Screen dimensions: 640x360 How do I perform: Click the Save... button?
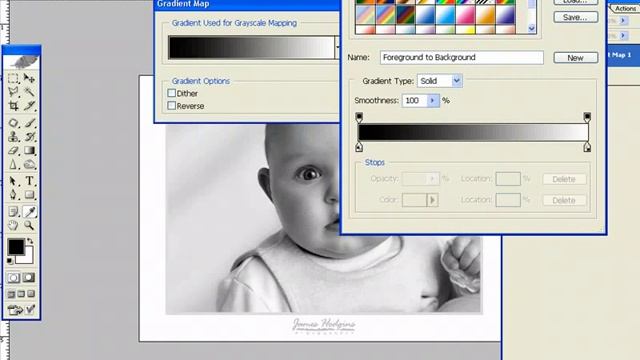pyautogui.click(x=576, y=17)
